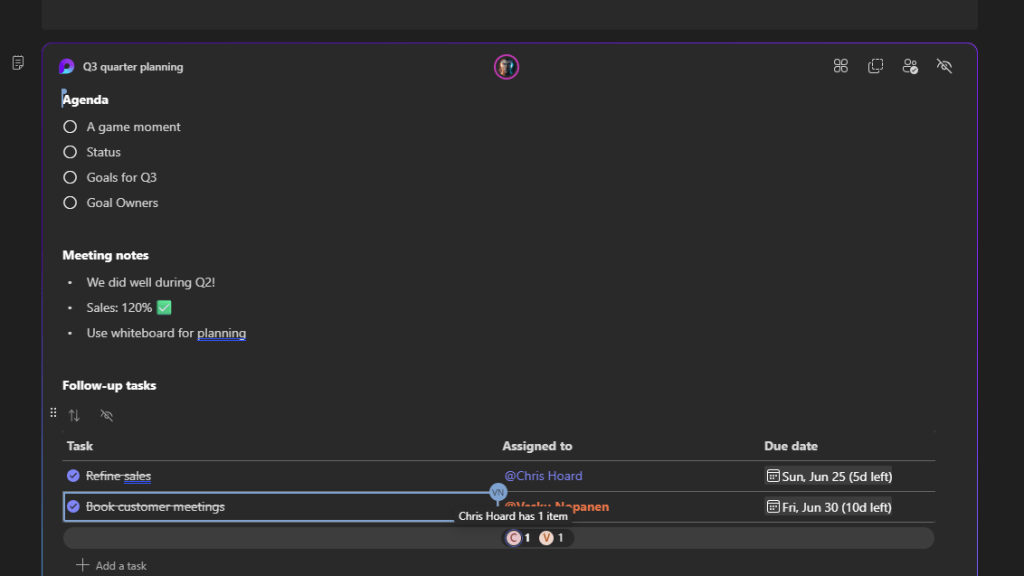Open the @Chris Hoard mention link
Image resolution: width=1024 pixels, height=576 pixels.
point(543,476)
